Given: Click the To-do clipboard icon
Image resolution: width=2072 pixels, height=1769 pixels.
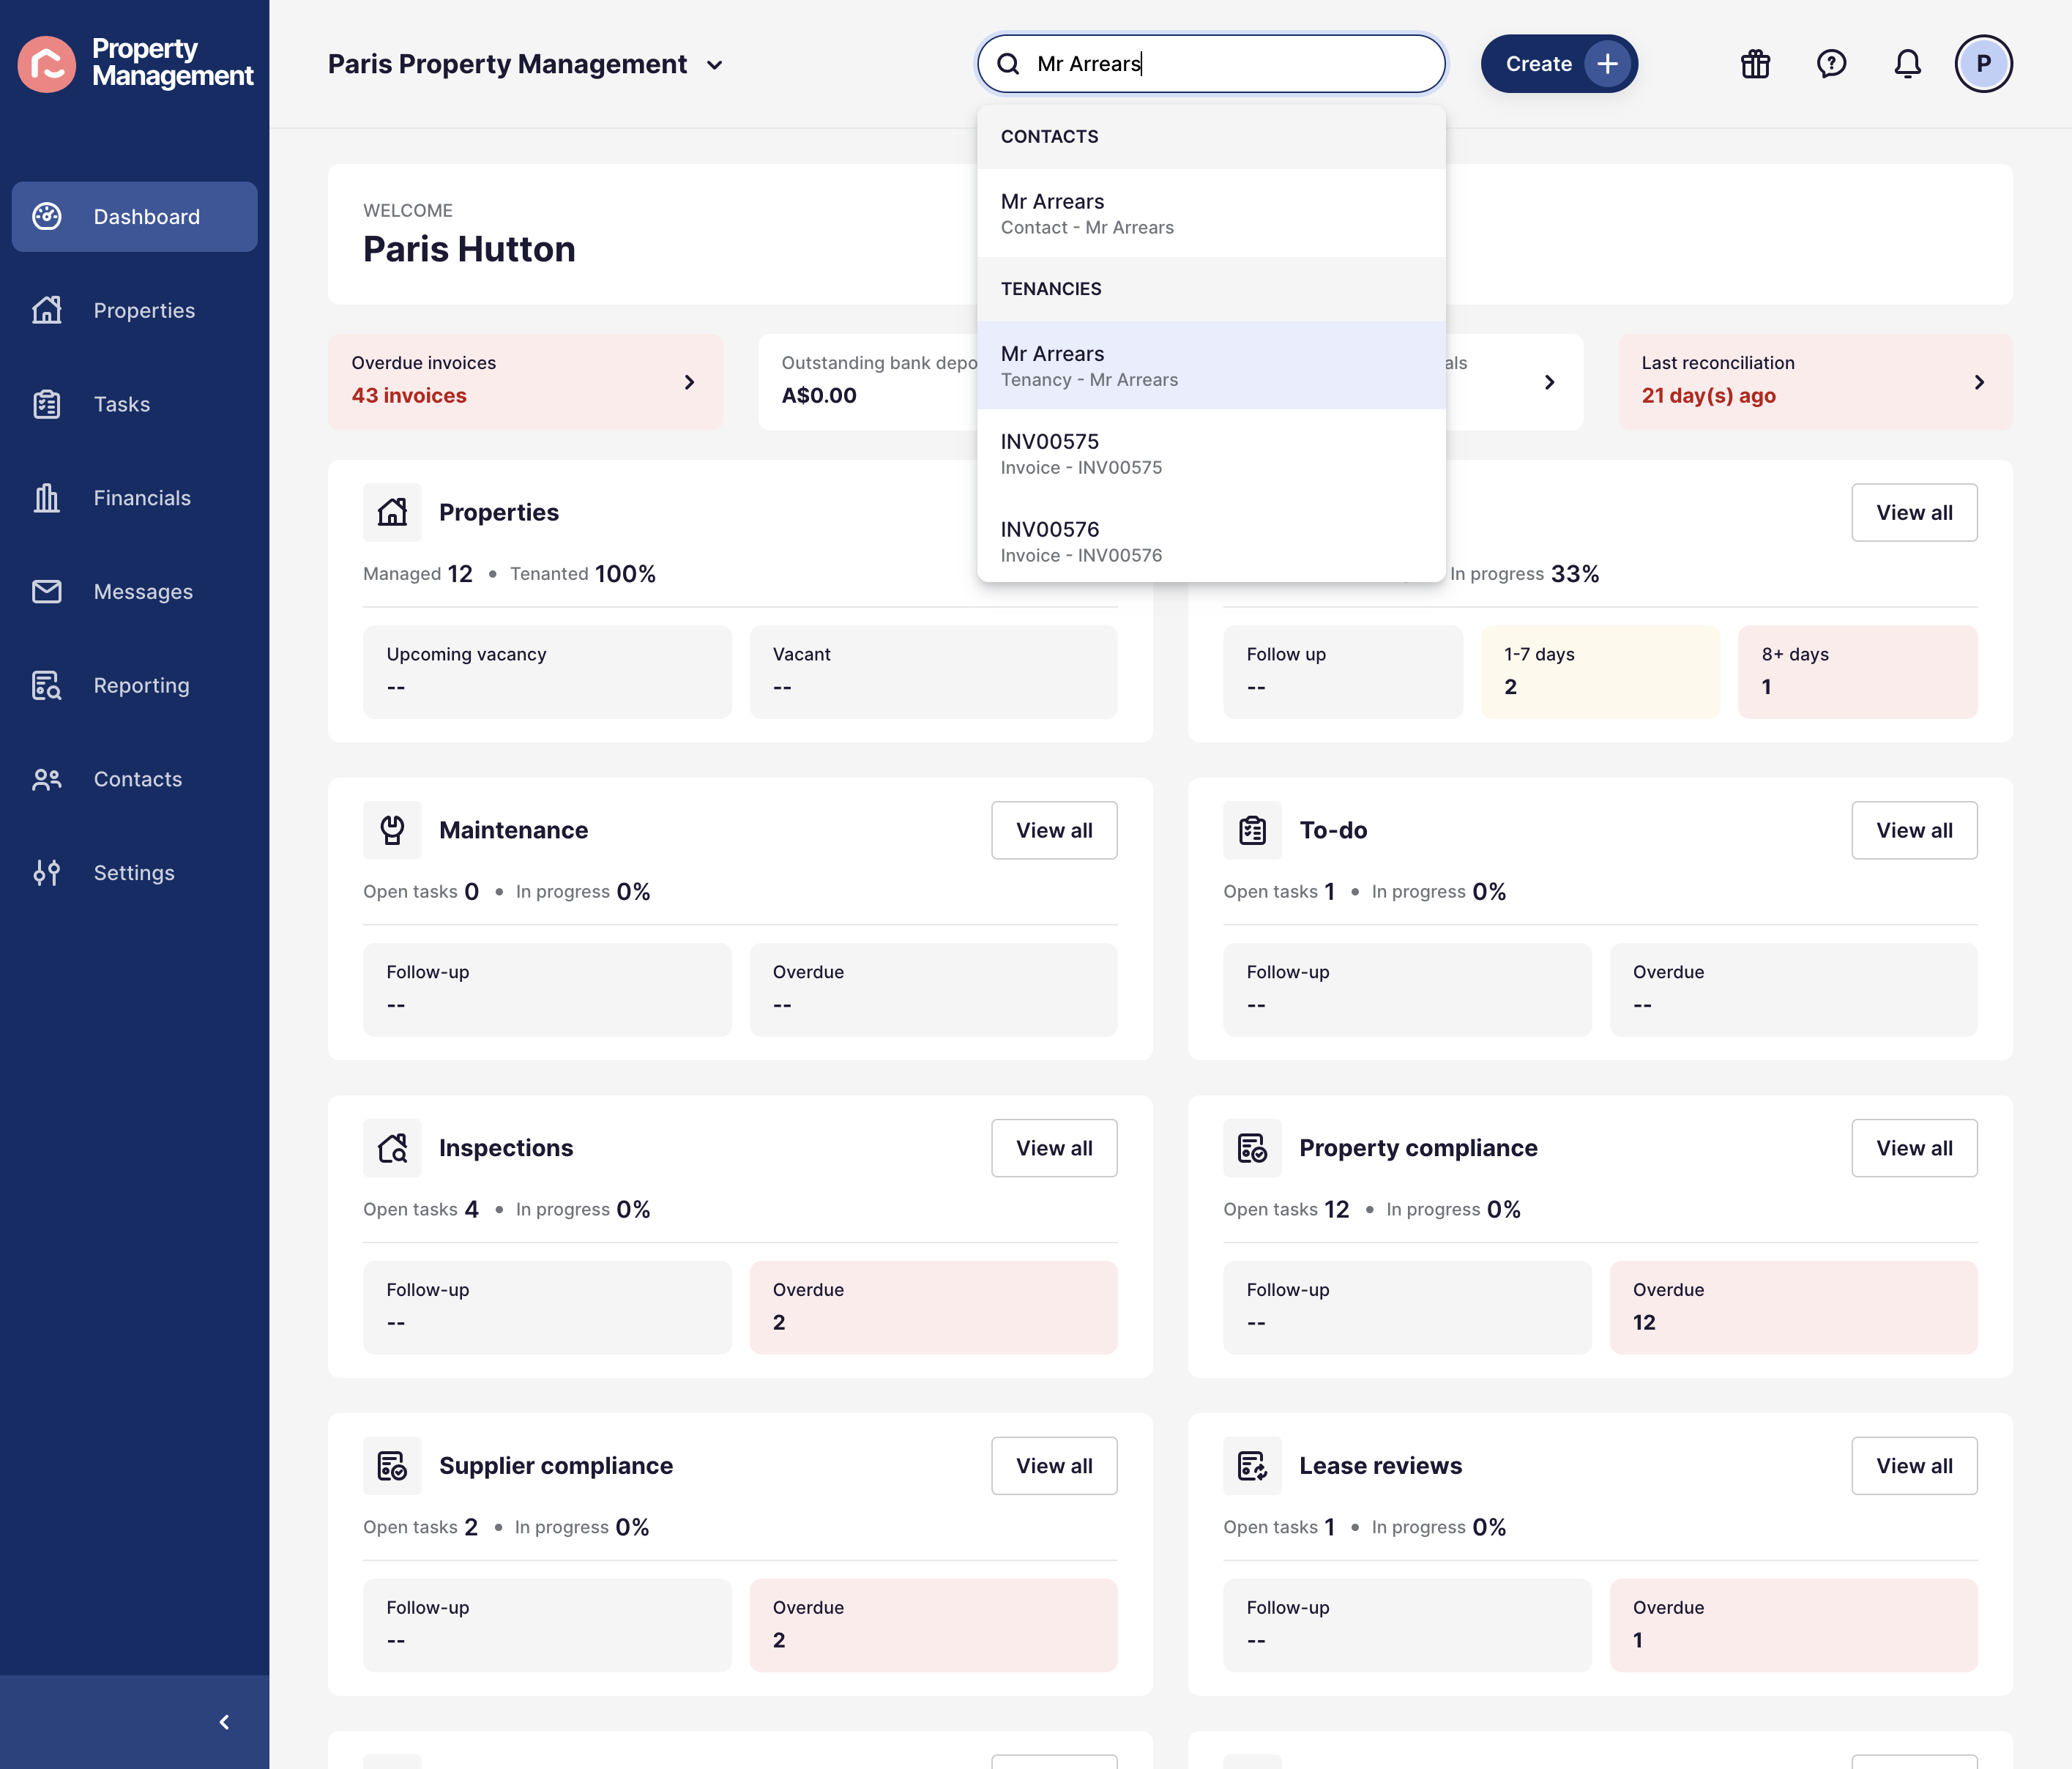Looking at the screenshot, I should (1252, 830).
